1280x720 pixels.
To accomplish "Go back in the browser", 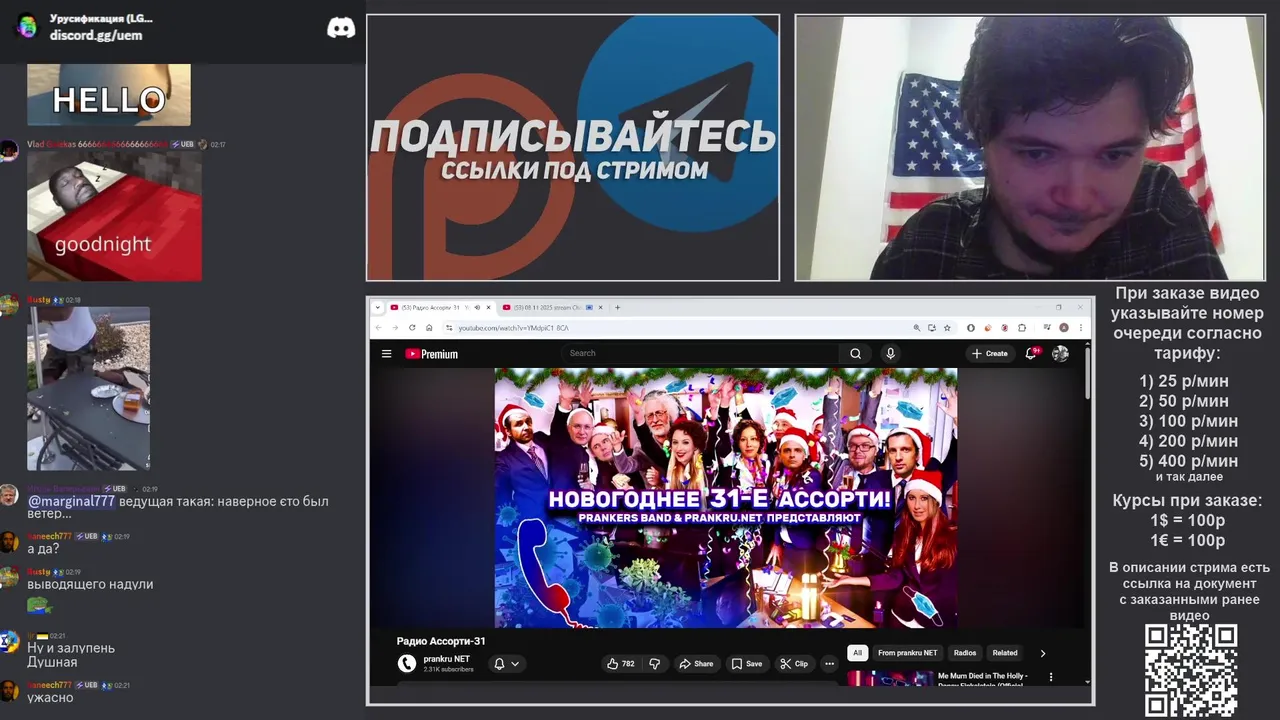I will [379, 328].
